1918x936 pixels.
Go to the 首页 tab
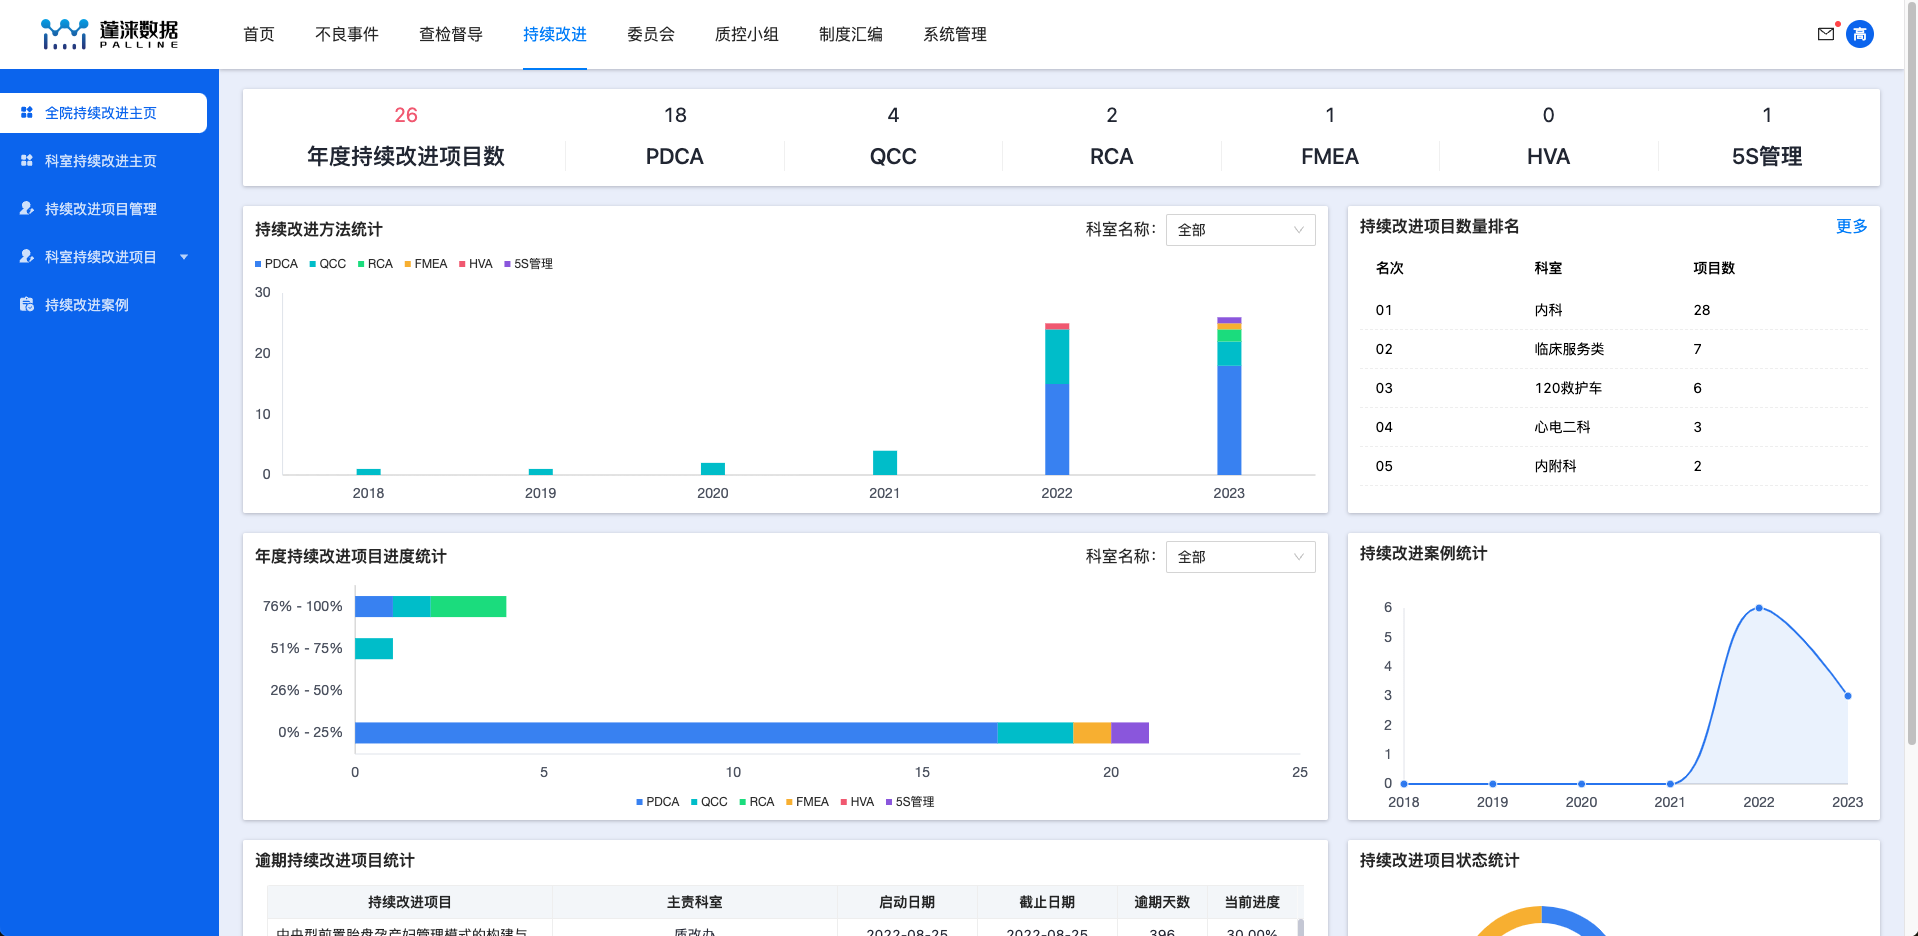tap(259, 34)
